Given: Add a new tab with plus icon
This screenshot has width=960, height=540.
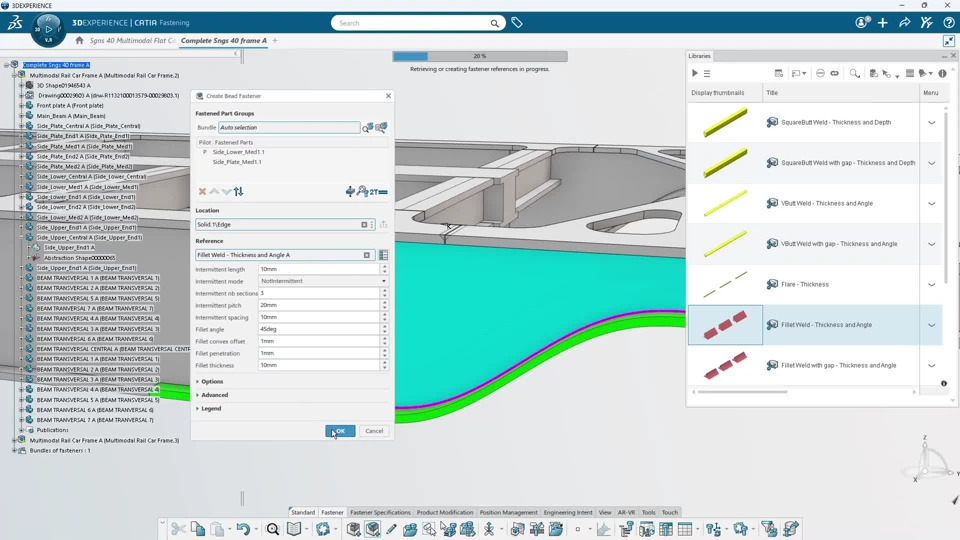Looking at the screenshot, I should [275, 40].
